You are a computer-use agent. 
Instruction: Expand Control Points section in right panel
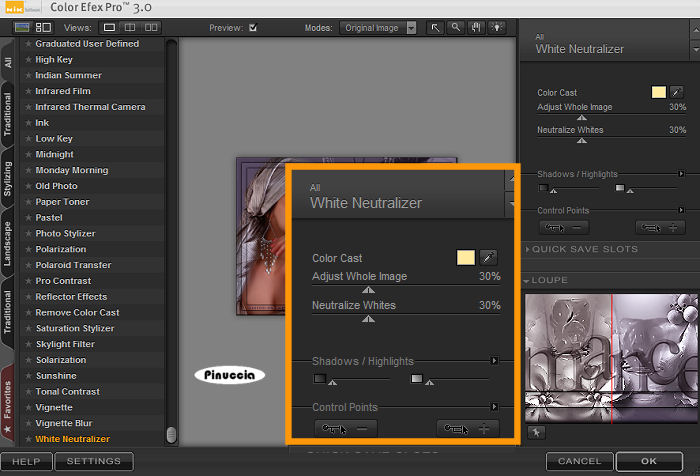(x=681, y=210)
